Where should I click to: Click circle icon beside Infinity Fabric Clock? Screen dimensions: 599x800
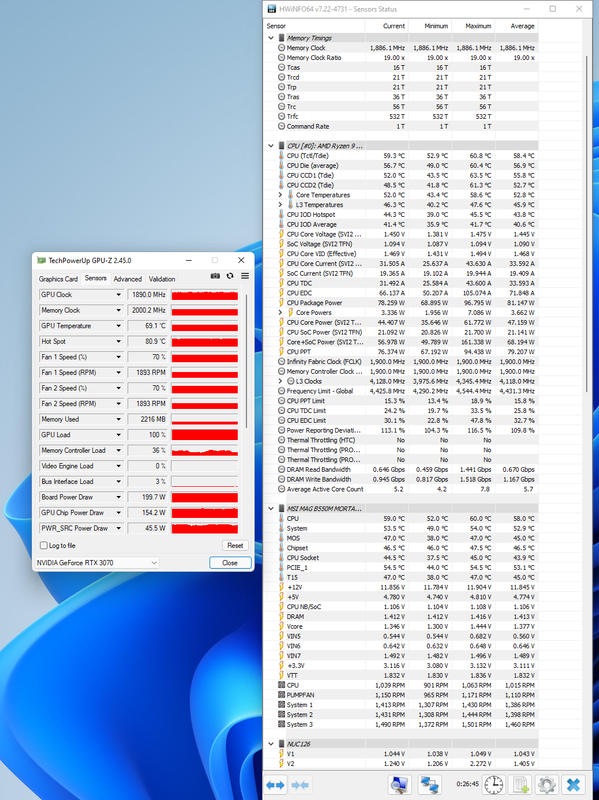(x=281, y=361)
